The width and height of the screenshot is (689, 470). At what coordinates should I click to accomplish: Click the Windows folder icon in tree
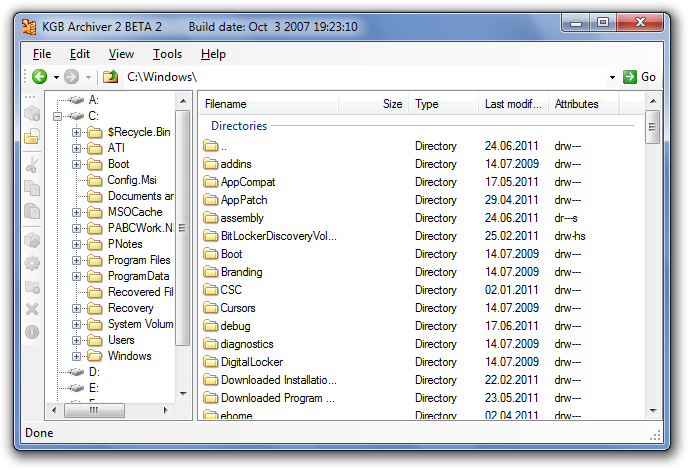(94, 356)
